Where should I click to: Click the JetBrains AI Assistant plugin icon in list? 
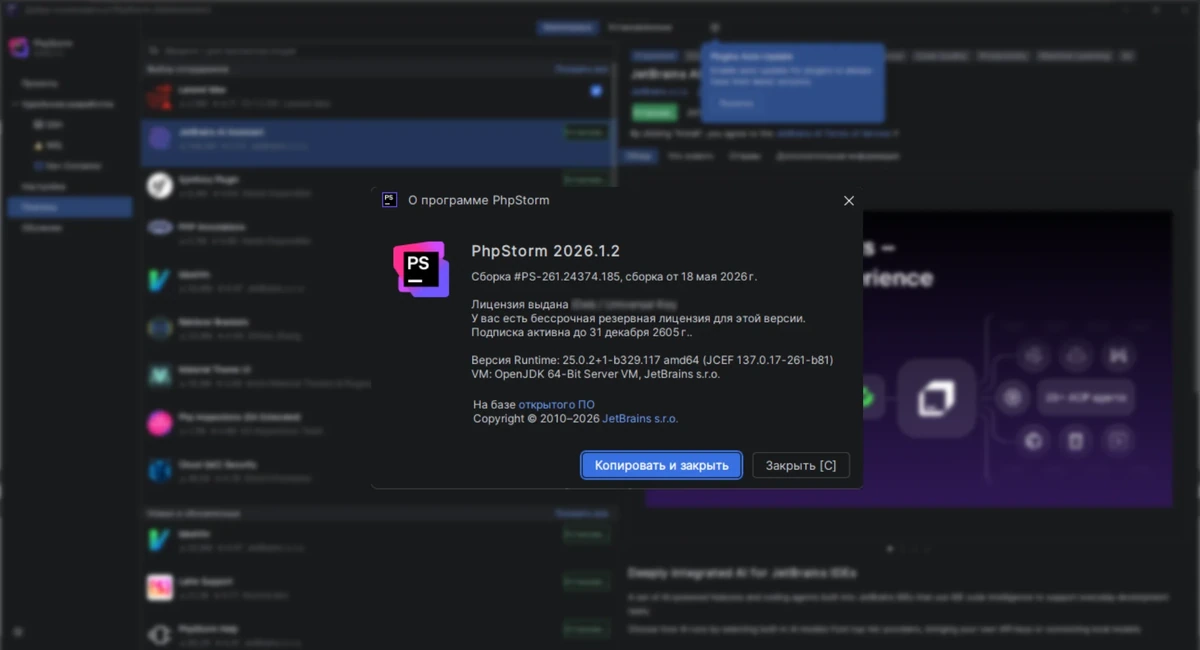[x=160, y=138]
